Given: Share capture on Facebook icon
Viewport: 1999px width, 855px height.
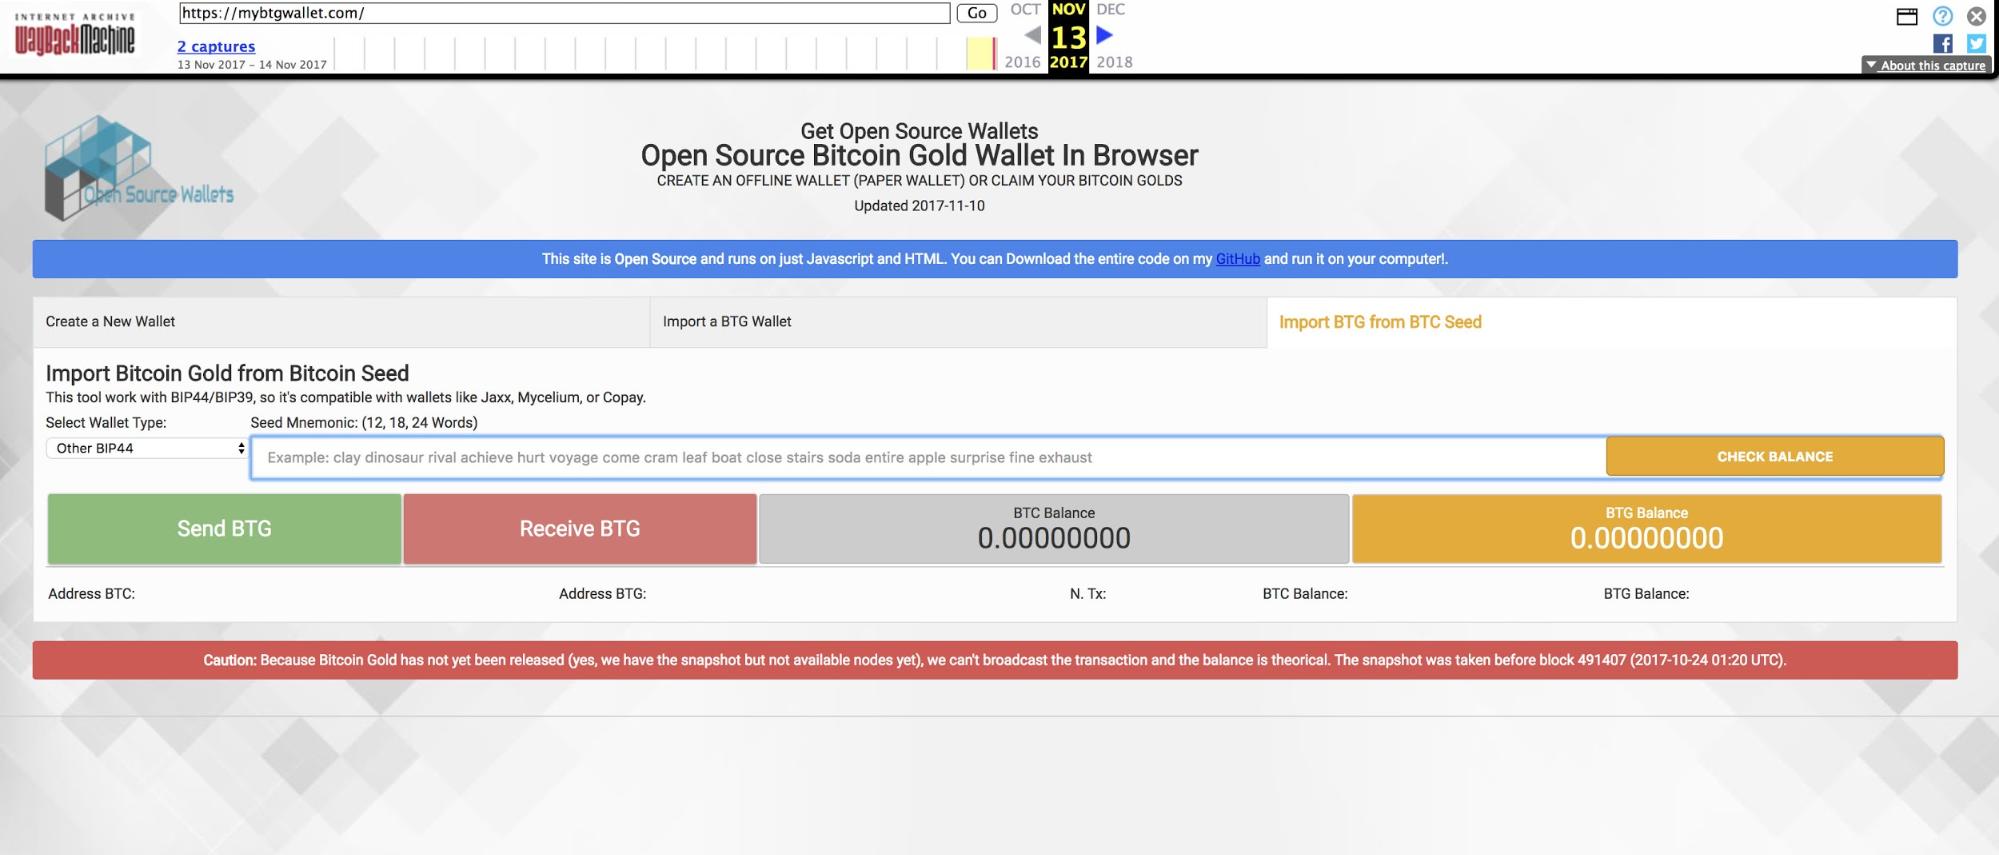Looking at the screenshot, I should coord(1942,43).
